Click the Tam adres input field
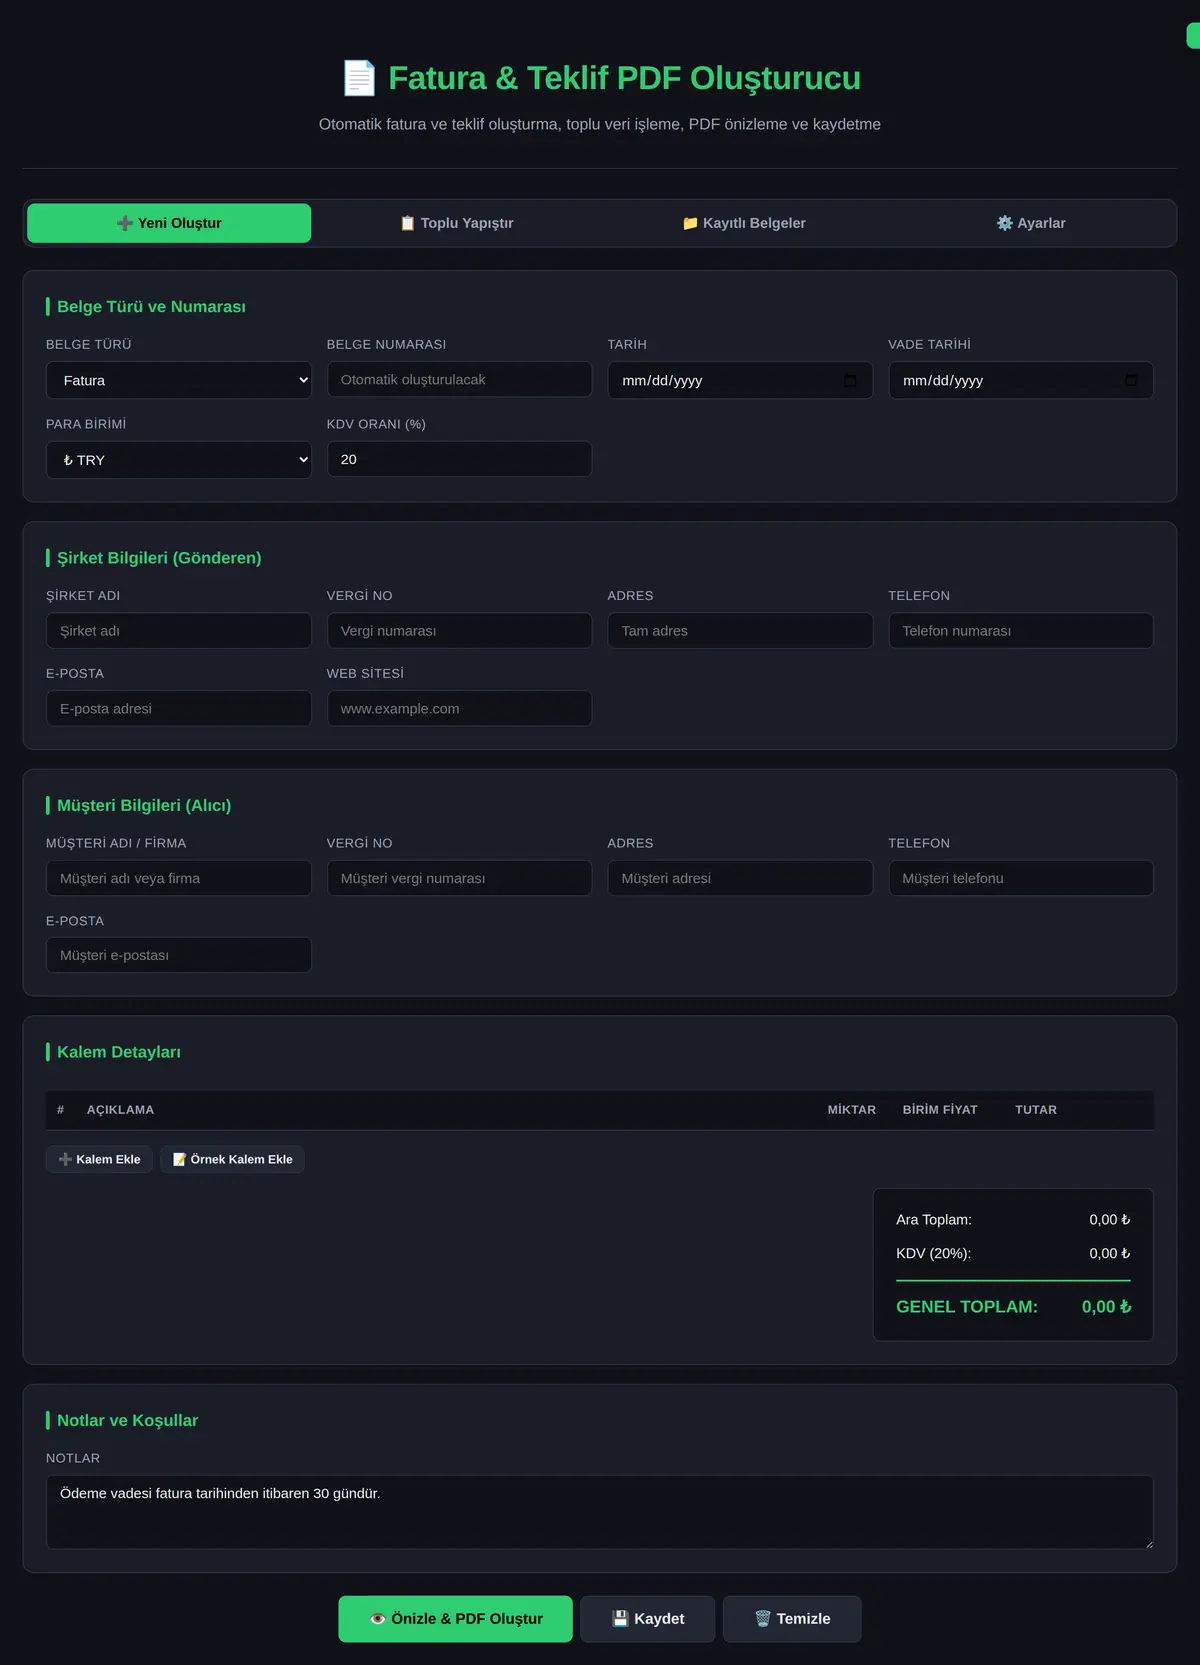This screenshot has width=1200, height=1665. [740, 631]
